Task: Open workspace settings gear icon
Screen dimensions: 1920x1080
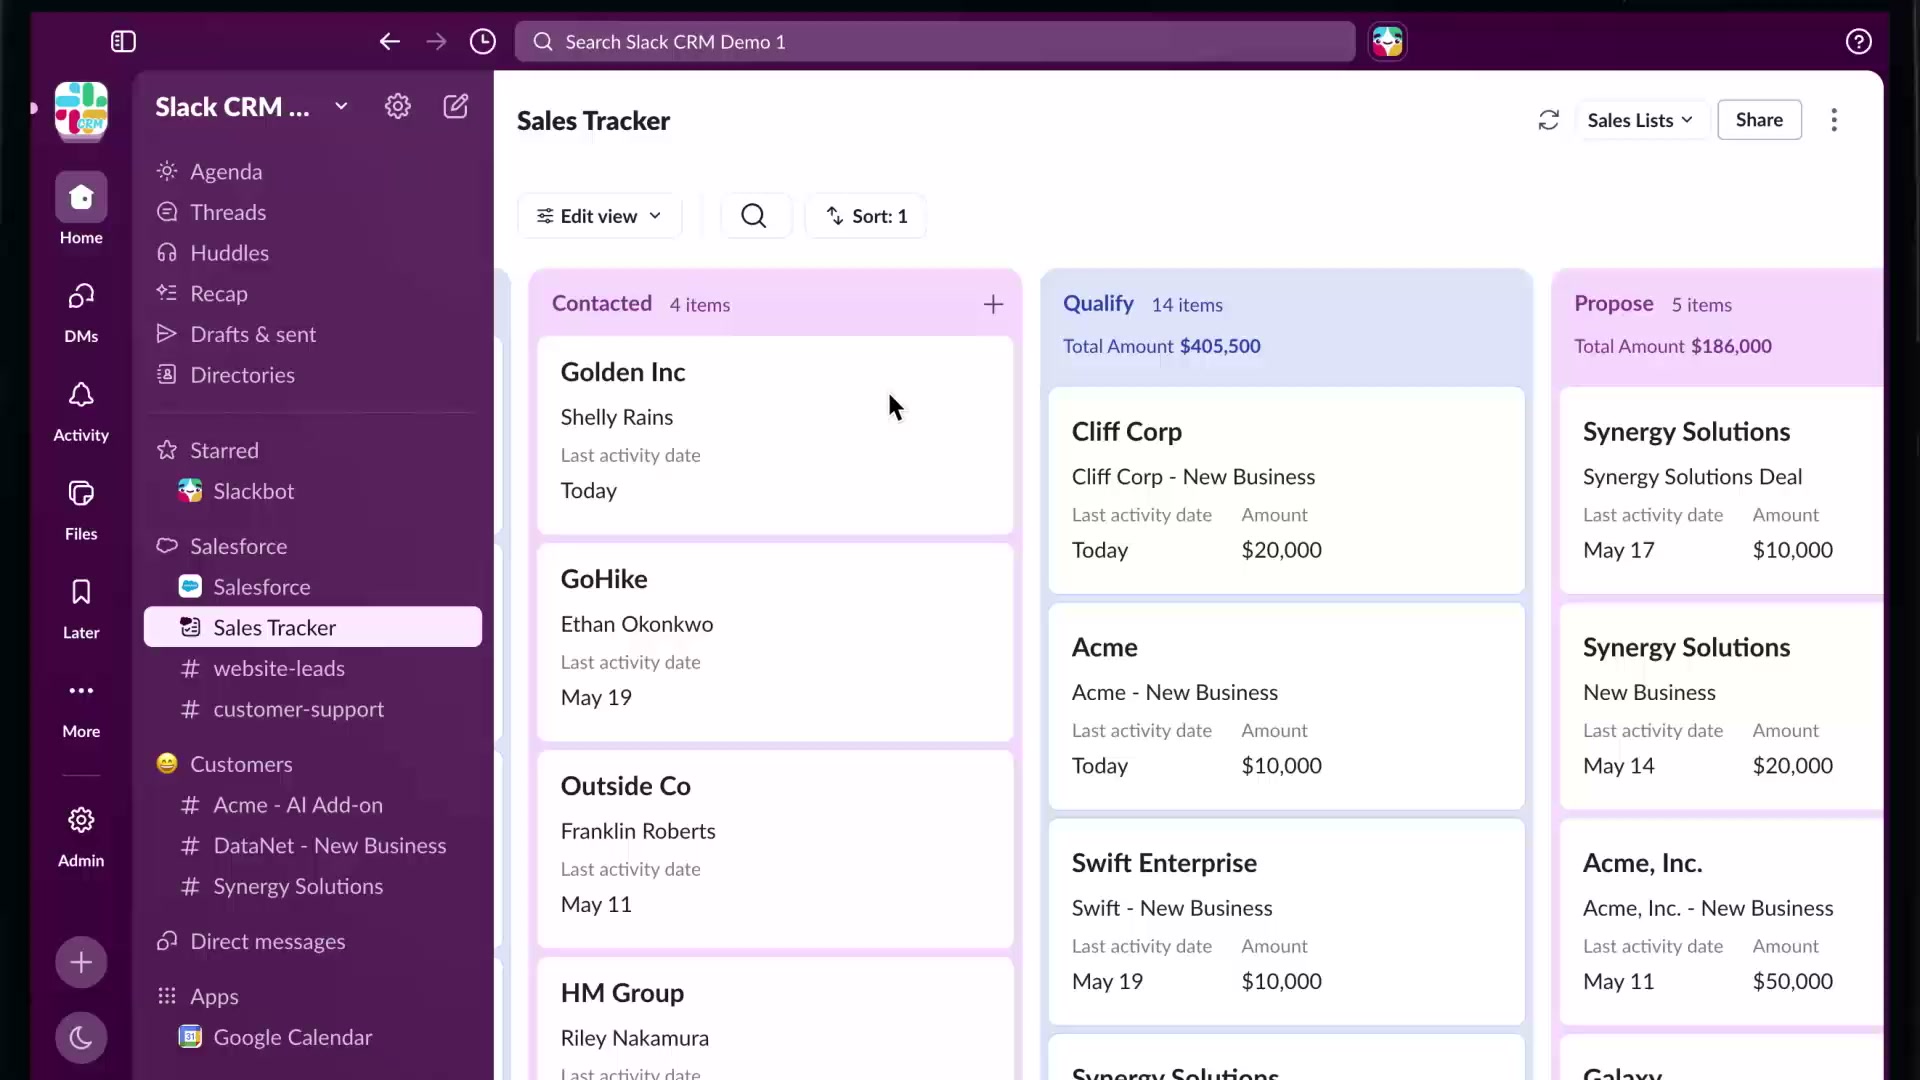Action: click(x=398, y=106)
